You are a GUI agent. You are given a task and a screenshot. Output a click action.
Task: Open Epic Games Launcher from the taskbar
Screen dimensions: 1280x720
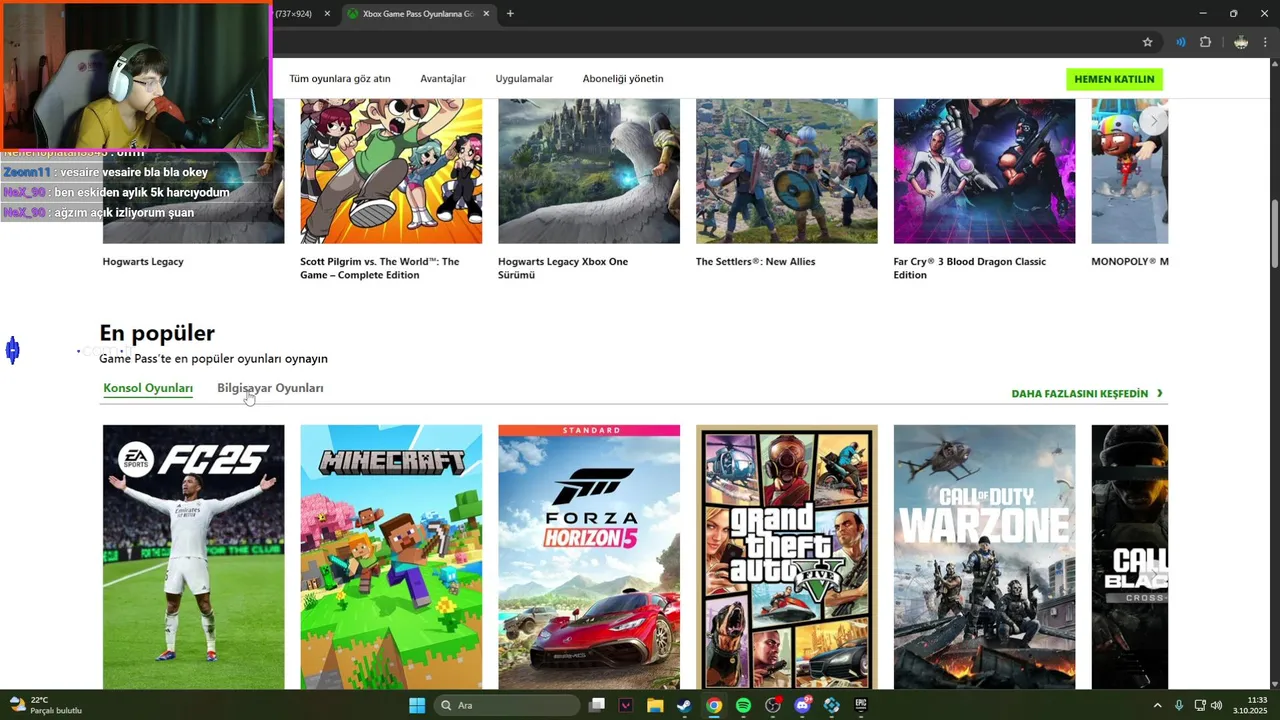[861, 705]
